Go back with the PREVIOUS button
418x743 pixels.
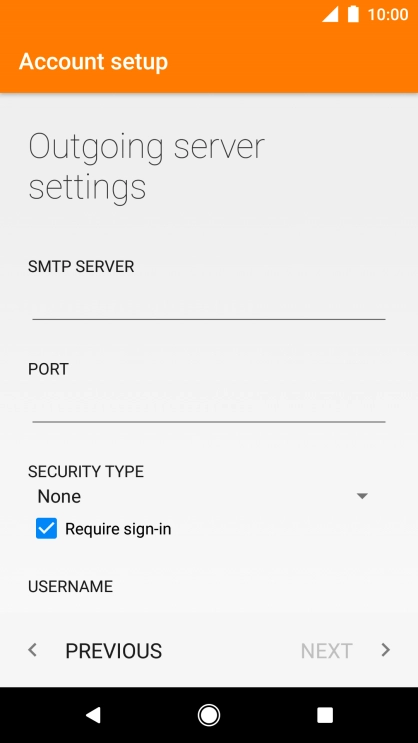(114, 651)
